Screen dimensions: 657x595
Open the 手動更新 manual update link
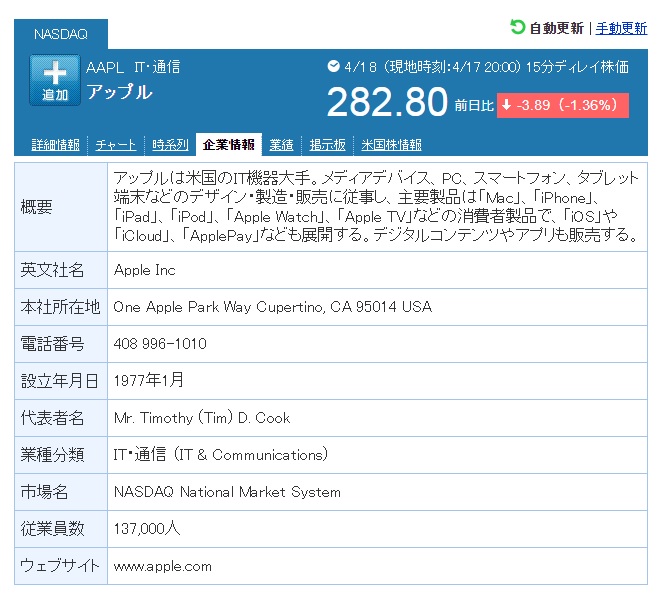(621, 28)
